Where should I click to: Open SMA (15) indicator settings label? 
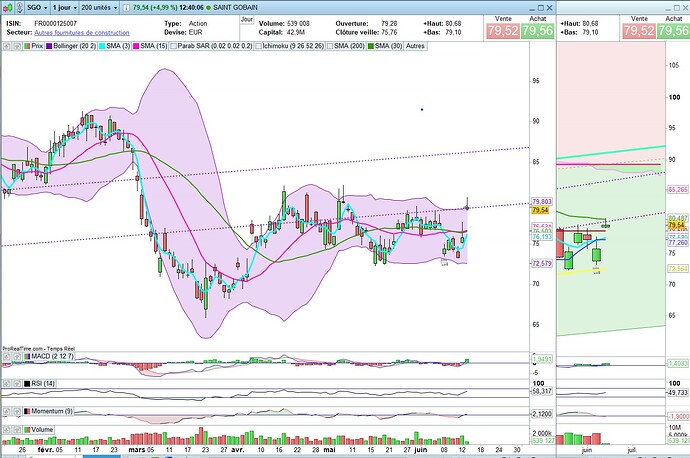coord(154,46)
